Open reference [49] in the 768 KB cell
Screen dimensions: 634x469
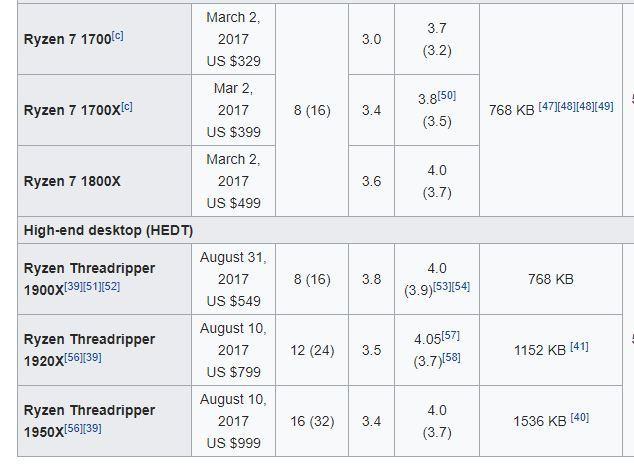pyautogui.click(x=604, y=106)
